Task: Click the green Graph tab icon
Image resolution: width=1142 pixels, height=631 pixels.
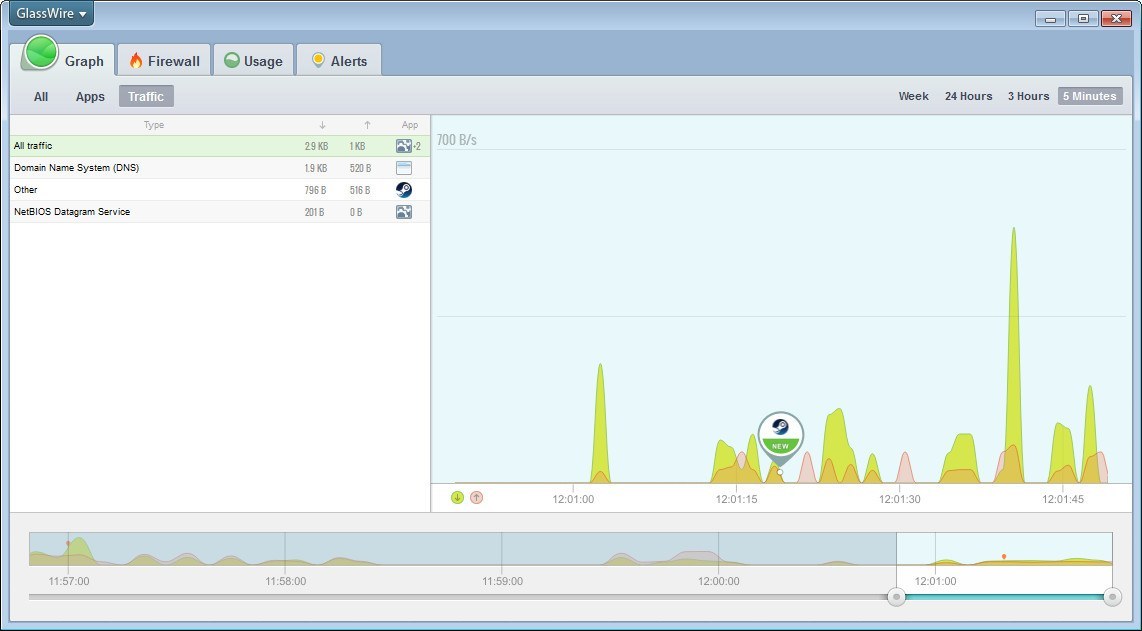Action: click(38, 53)
